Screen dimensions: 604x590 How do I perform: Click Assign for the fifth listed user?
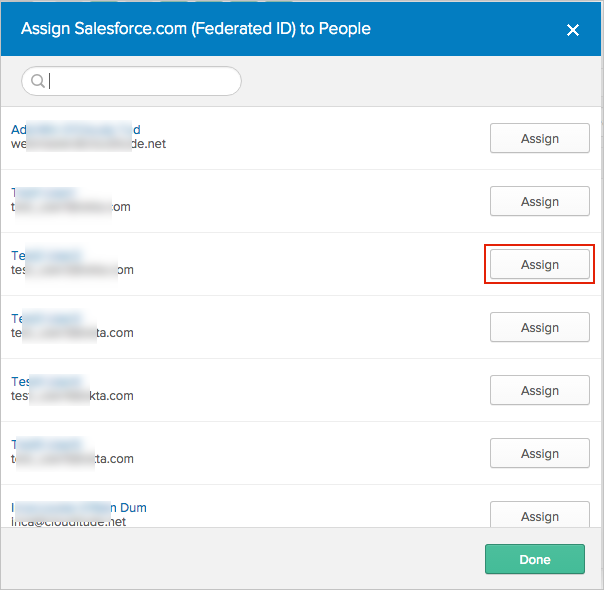click(539, 391)
